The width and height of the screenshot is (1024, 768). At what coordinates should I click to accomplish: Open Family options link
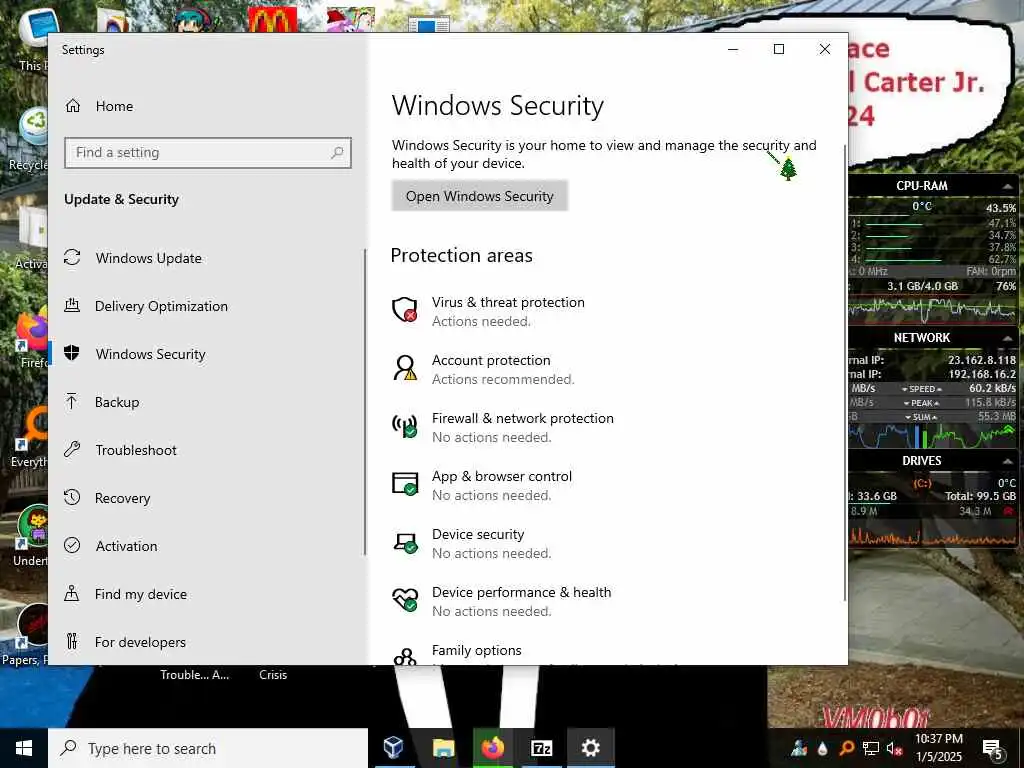pyautogui.click(x=477, y=650)
